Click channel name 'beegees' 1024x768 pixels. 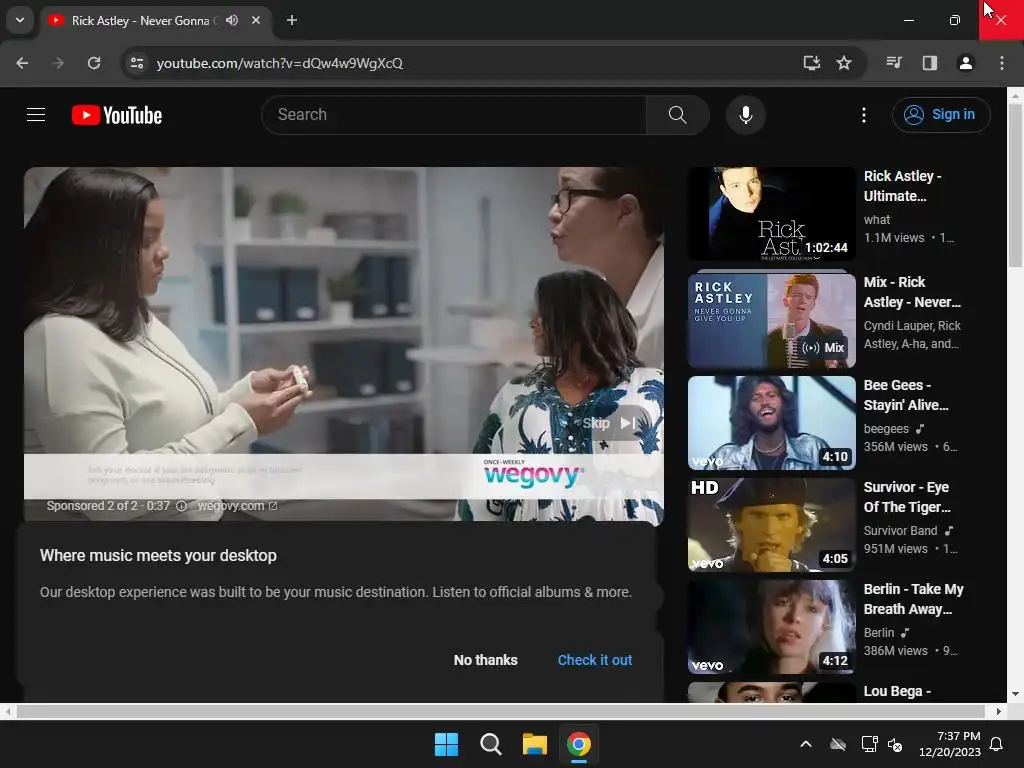886,429
